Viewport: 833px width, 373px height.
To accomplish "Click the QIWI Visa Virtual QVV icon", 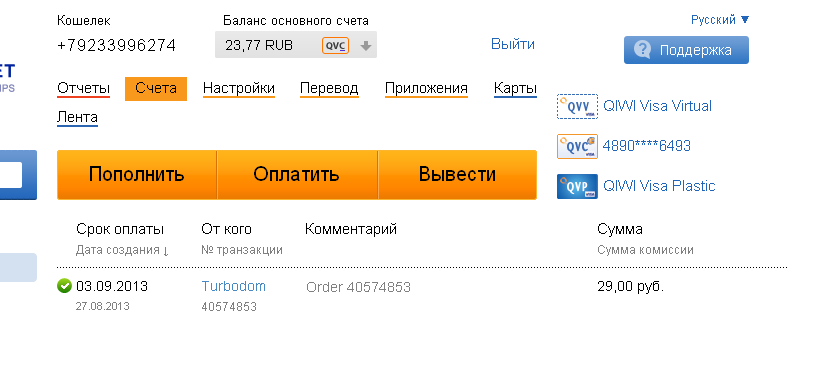I will point(577,106).
